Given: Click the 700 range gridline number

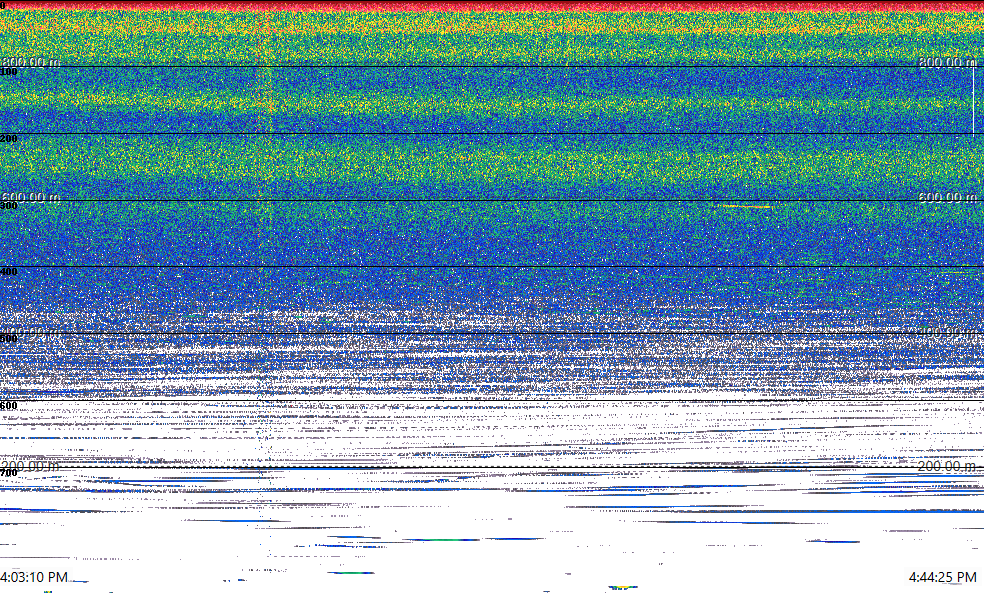Looking at the screenshot, I should 9,473.
